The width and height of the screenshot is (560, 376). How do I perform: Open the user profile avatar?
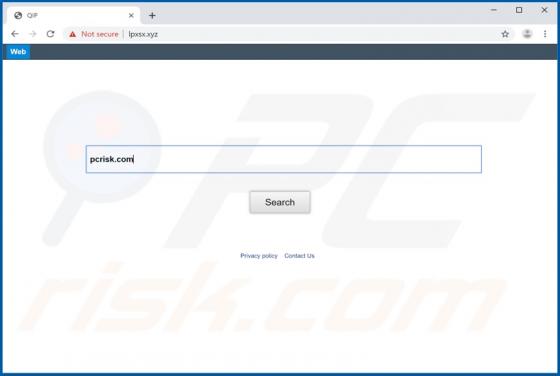coord(527,34)
